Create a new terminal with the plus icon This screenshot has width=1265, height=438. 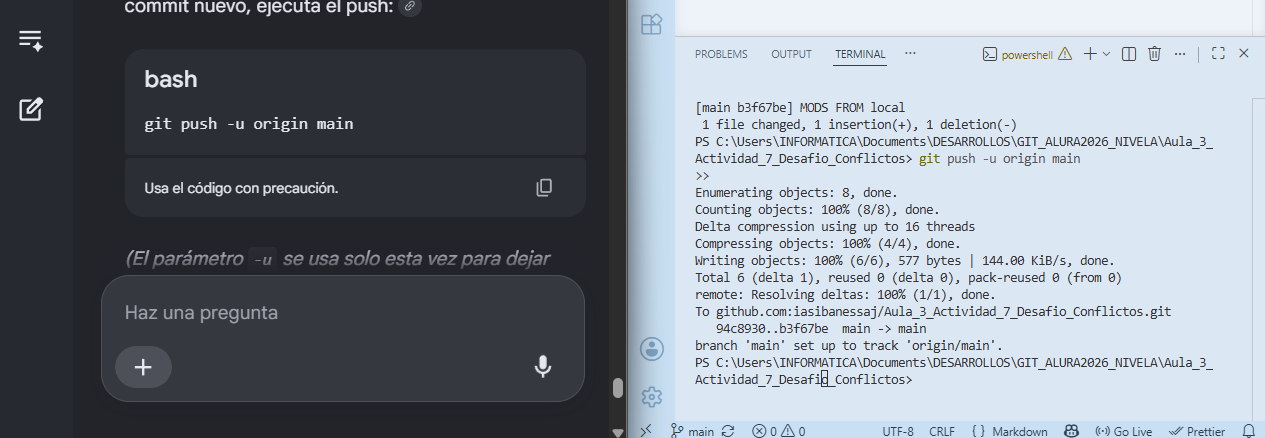click(1090, 54)
